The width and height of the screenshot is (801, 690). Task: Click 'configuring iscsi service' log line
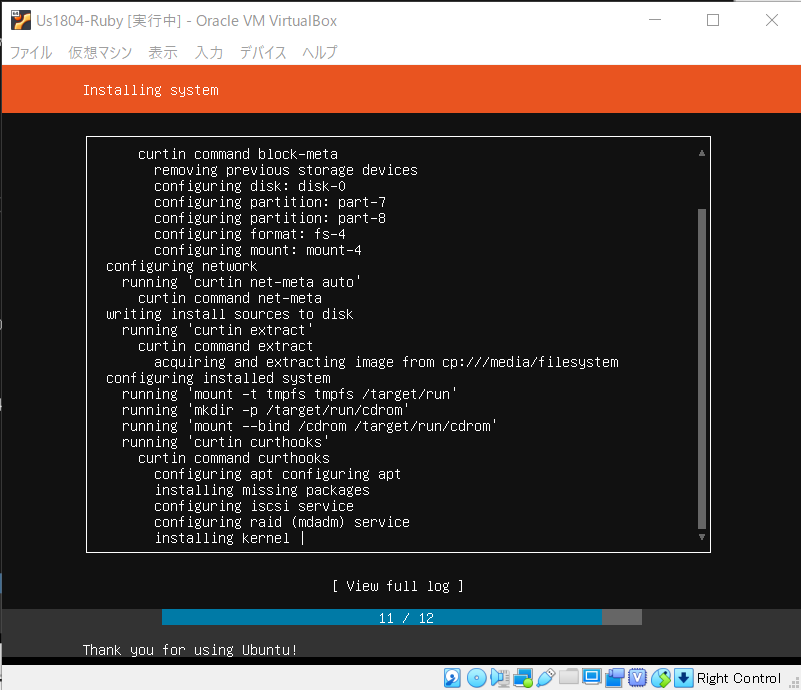(254, 507)
